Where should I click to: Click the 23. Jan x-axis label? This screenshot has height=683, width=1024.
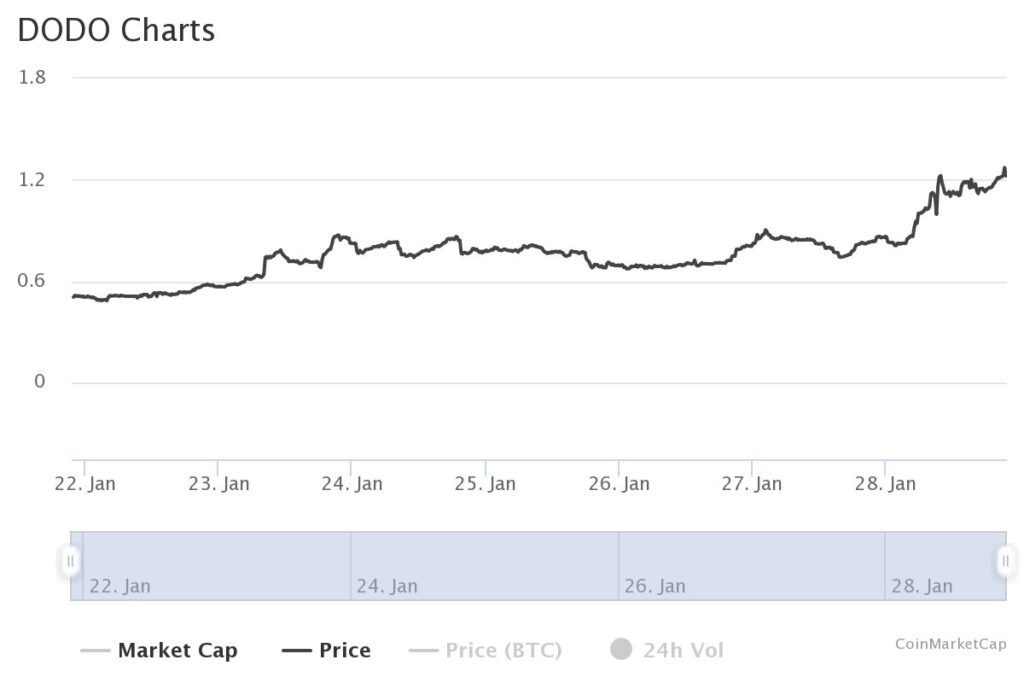(219, 484)
